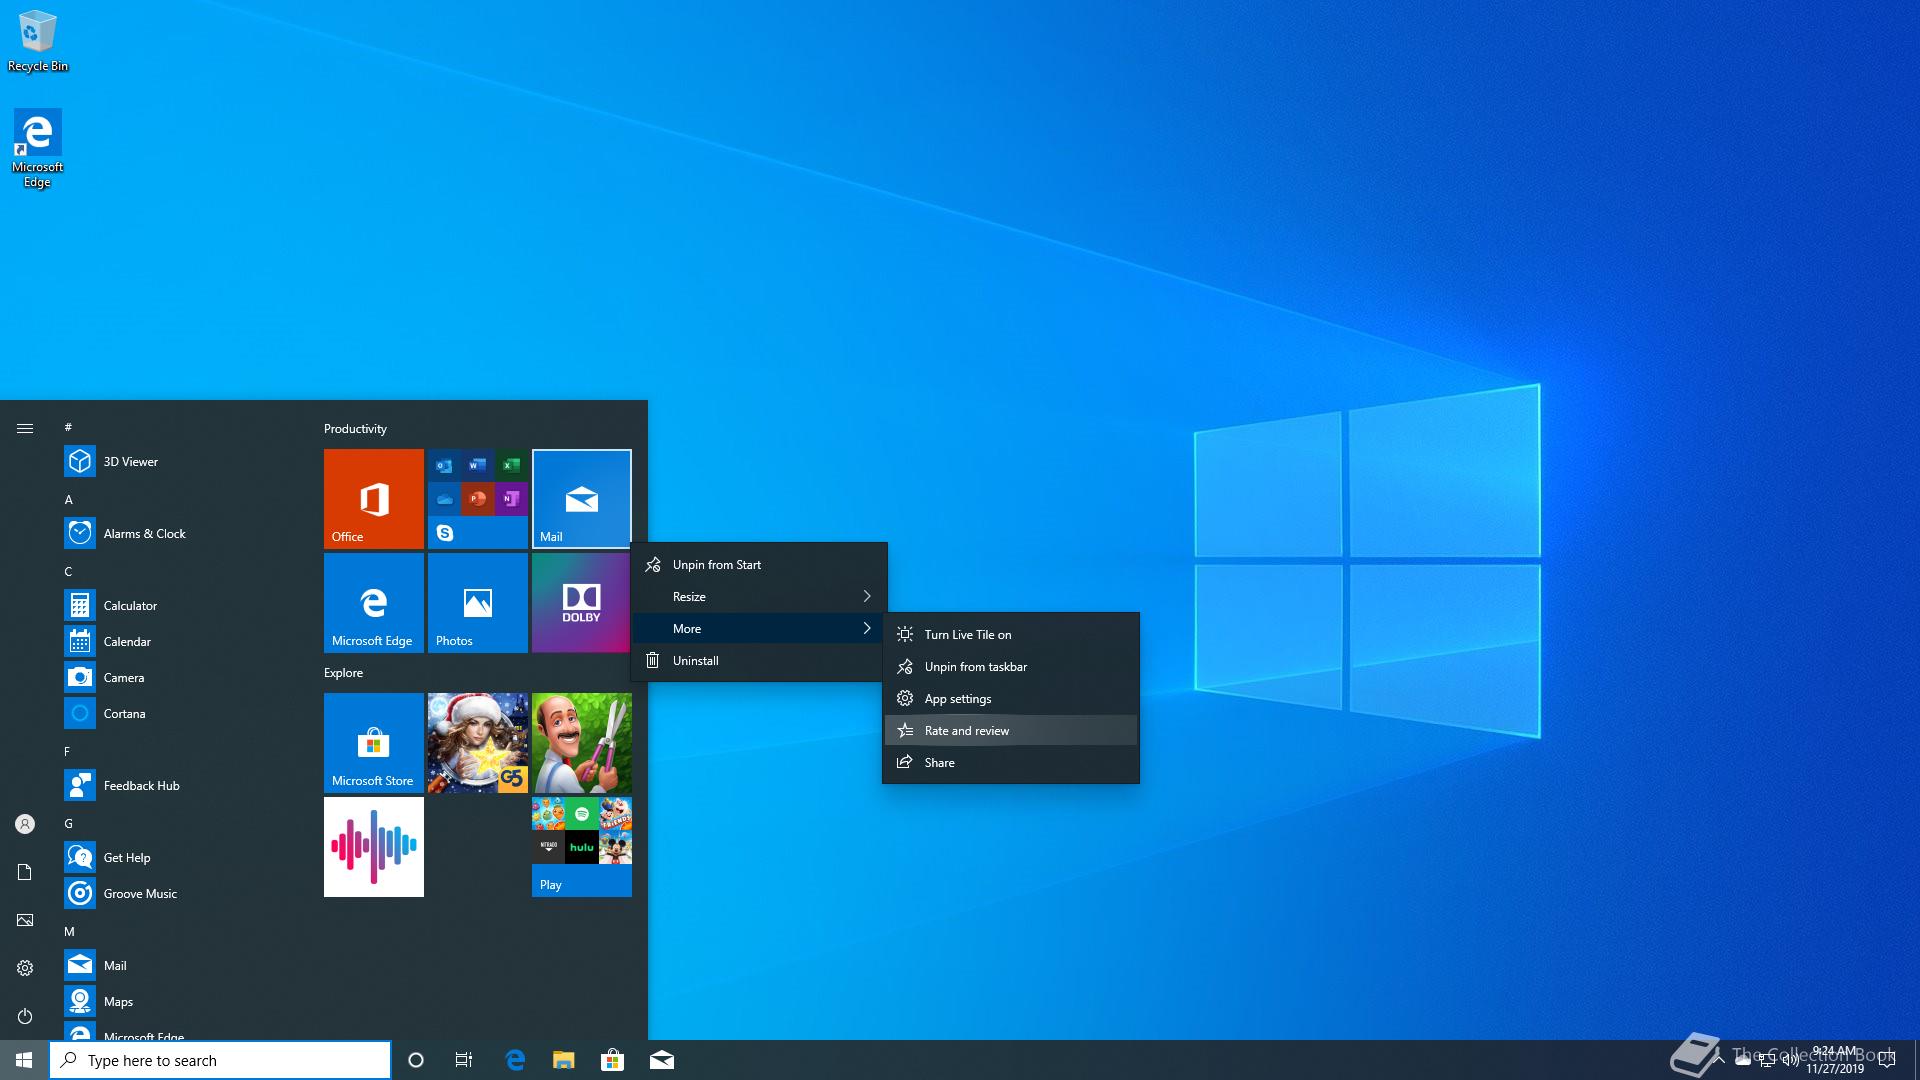The image size is (1920, 1080).
Task: Open Cortana from app list
Action: pyautogui.click(x=180, y=714)
